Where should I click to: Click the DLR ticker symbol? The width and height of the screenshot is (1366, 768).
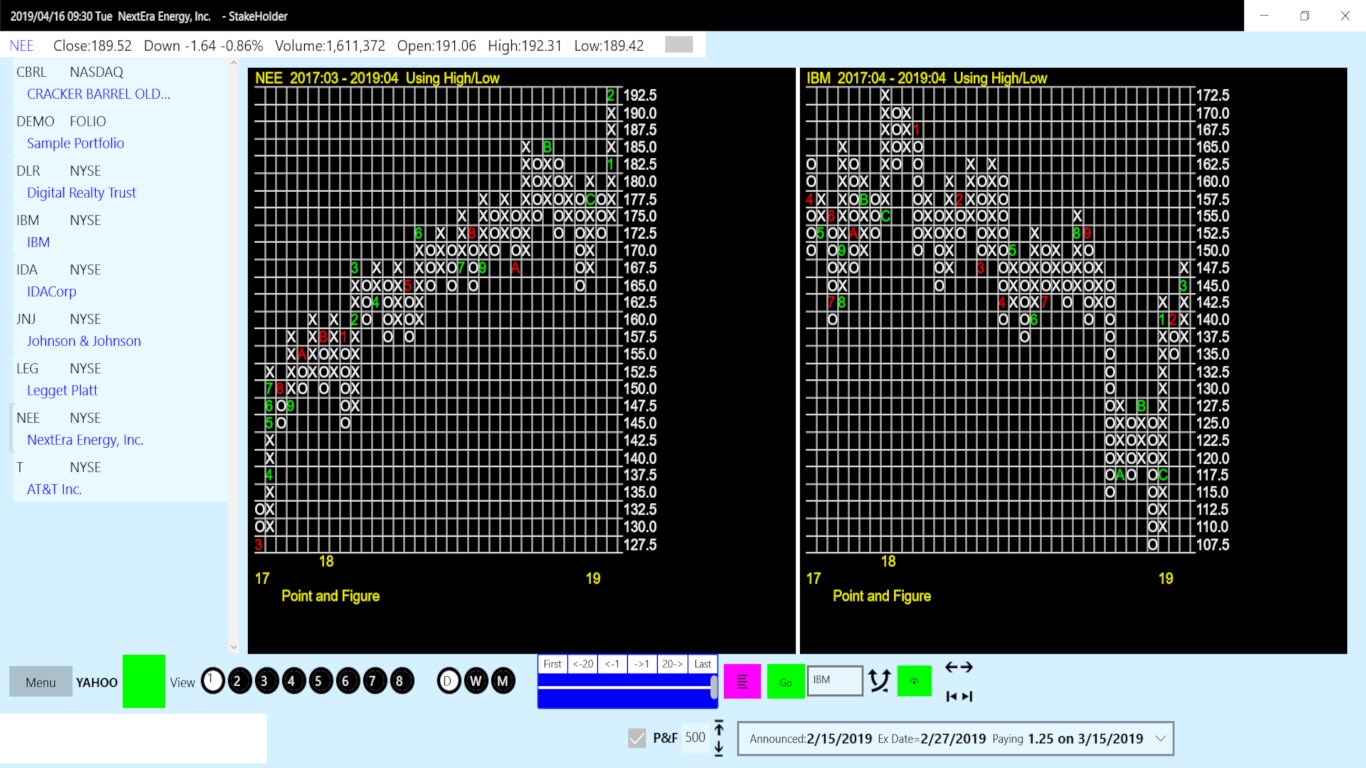[28, 171]
